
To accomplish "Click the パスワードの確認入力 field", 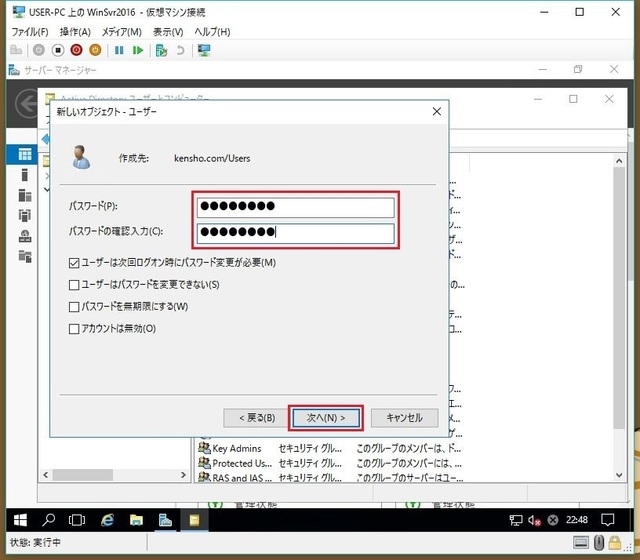I will (296, 234).
